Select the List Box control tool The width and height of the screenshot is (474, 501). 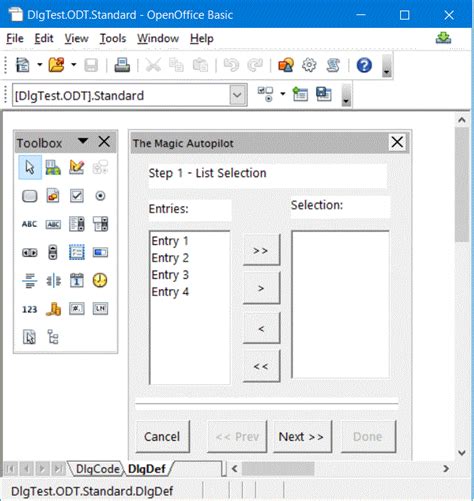point(77,224)
